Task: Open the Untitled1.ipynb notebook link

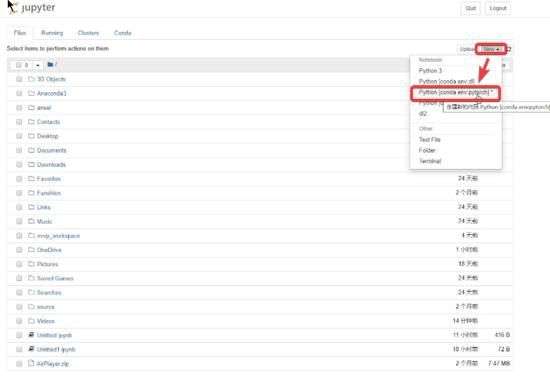Action: [x=56, y=350]
